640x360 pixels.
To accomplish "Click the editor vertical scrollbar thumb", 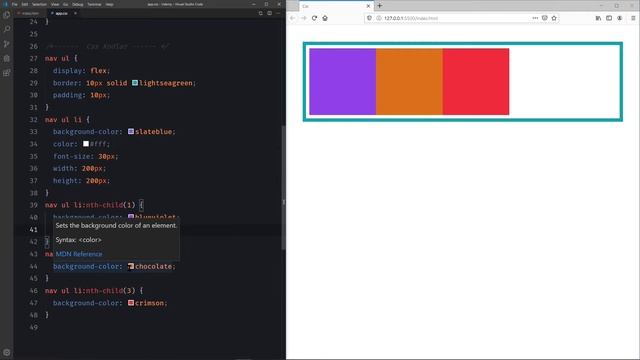I will [283, 188].
